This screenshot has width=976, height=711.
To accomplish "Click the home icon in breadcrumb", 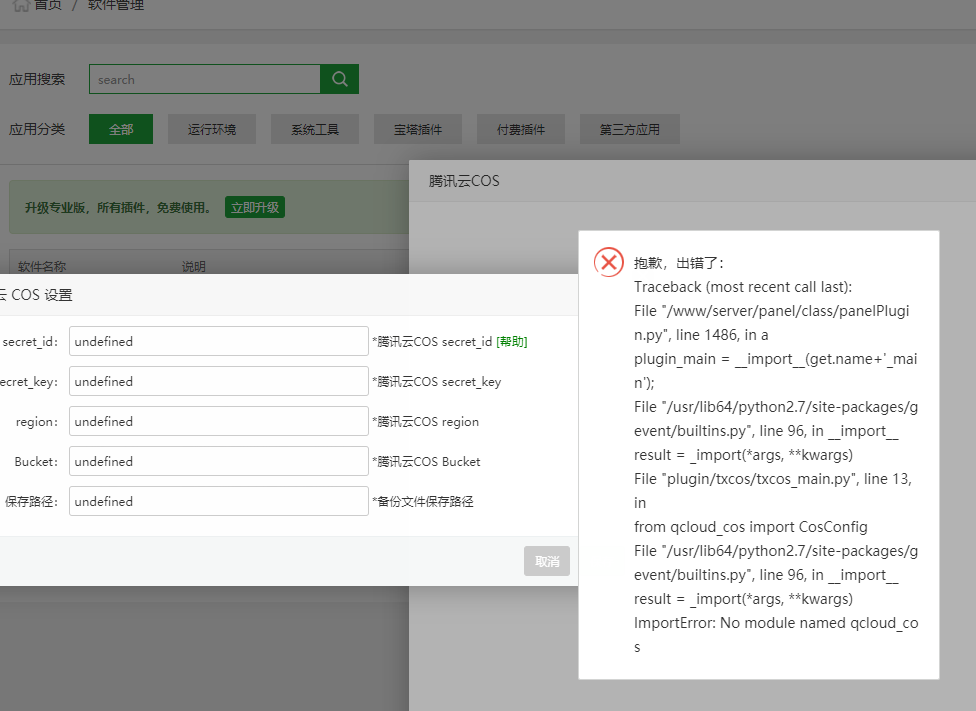I will pyautogui.click(x=21, y=5).
